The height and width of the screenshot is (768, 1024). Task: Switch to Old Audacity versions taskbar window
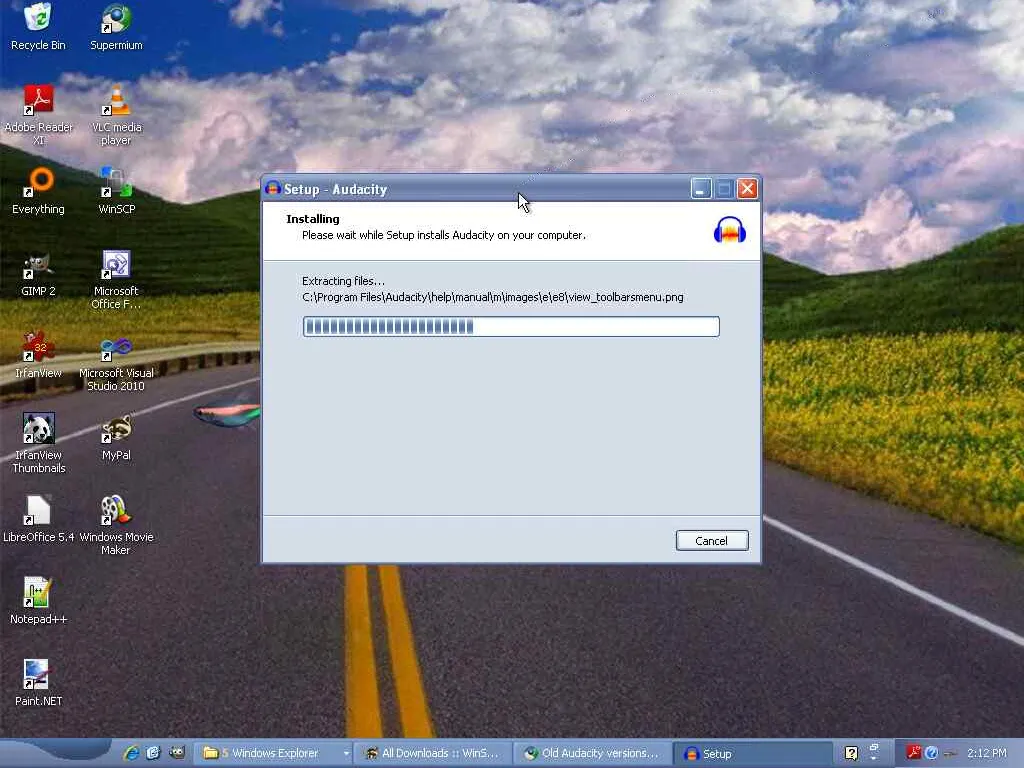point(593,753)
